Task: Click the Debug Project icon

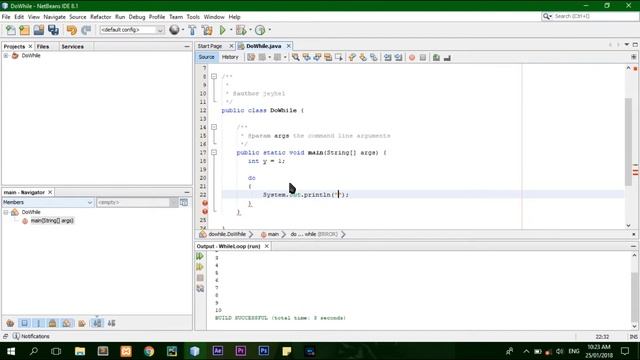Action: click(x=241, y=30)
